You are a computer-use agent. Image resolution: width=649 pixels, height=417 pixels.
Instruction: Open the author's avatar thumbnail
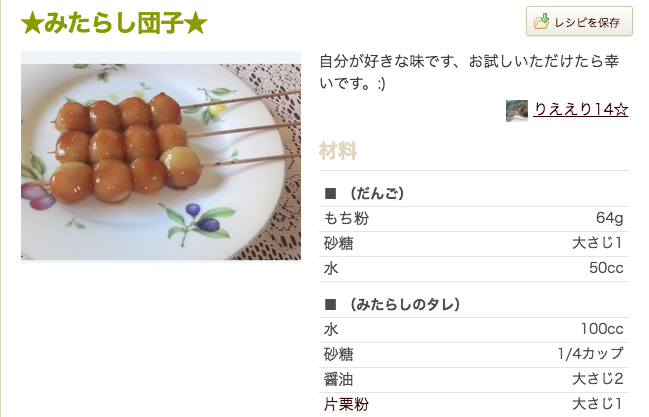point(517,111)
